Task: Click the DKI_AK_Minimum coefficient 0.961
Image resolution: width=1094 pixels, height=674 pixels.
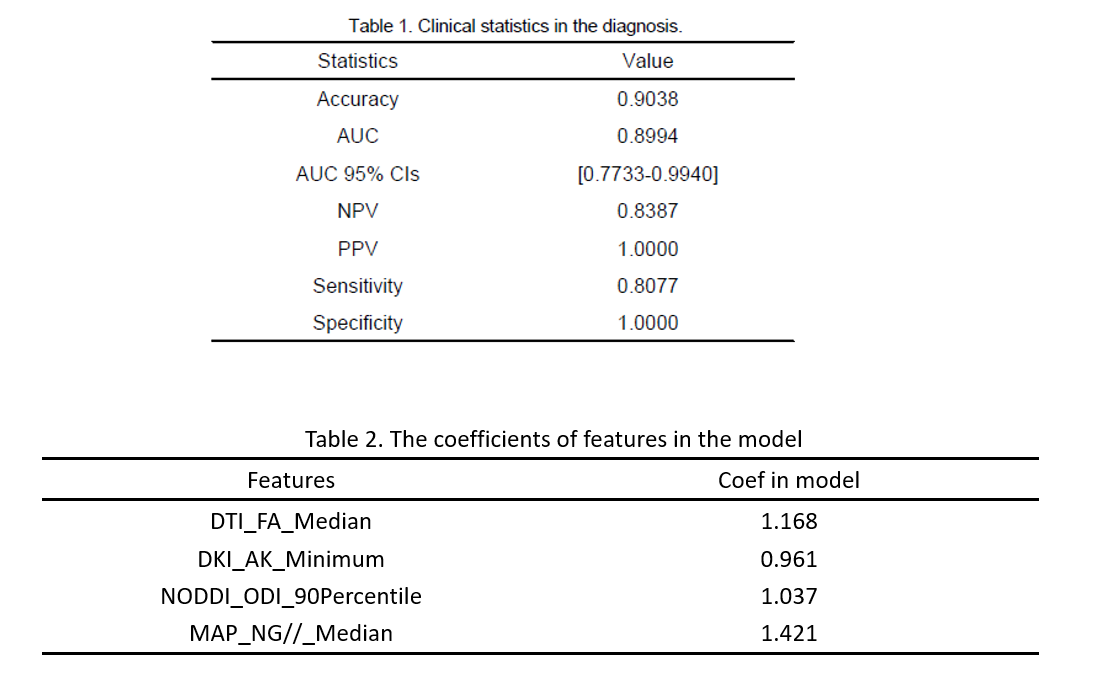Action: (788, 559)
